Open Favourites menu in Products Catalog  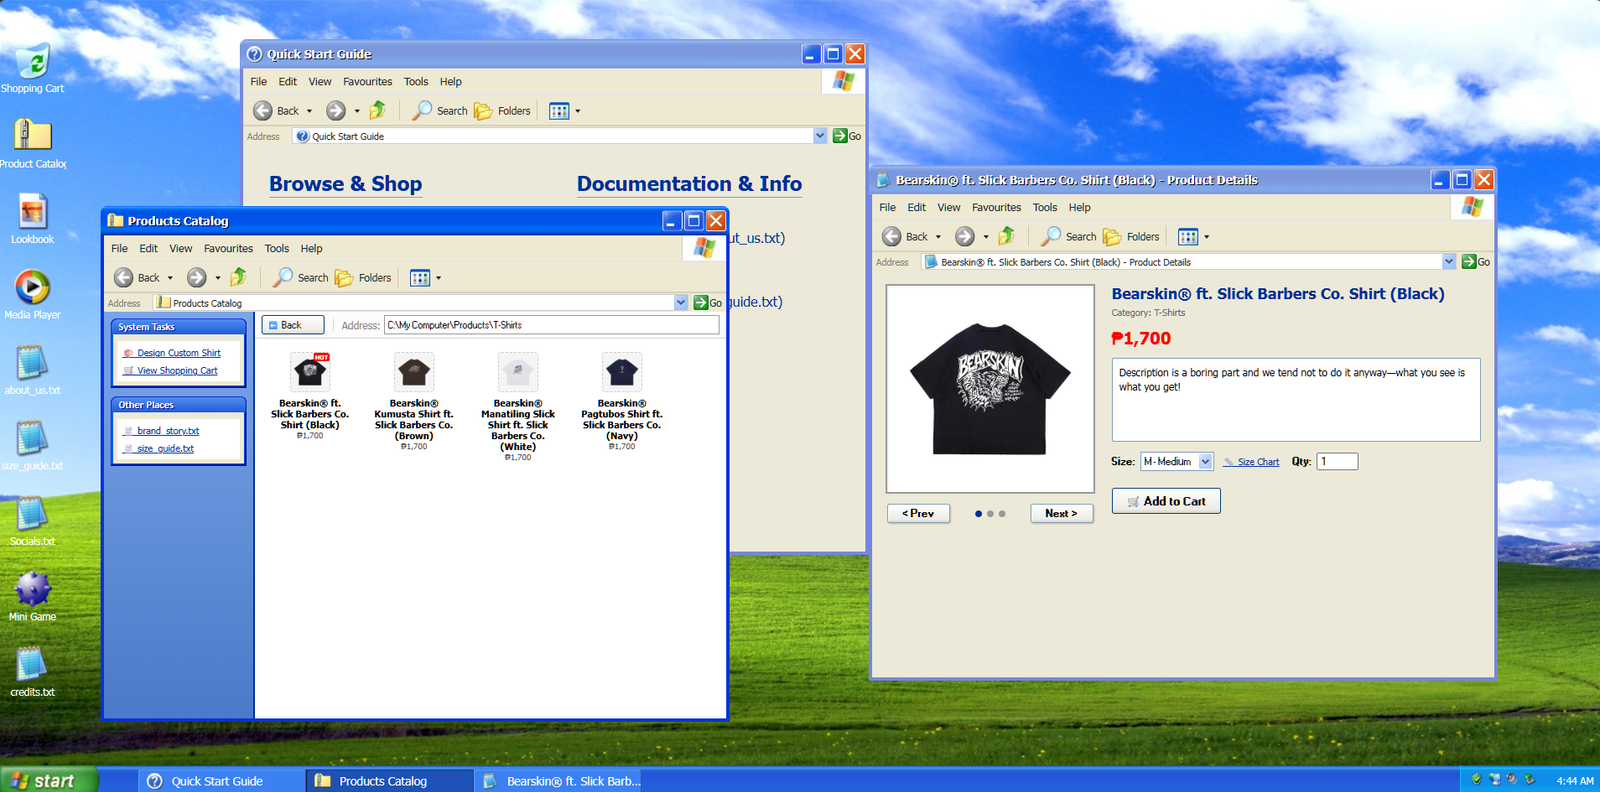pyautogui.click(x=228, y=249)
